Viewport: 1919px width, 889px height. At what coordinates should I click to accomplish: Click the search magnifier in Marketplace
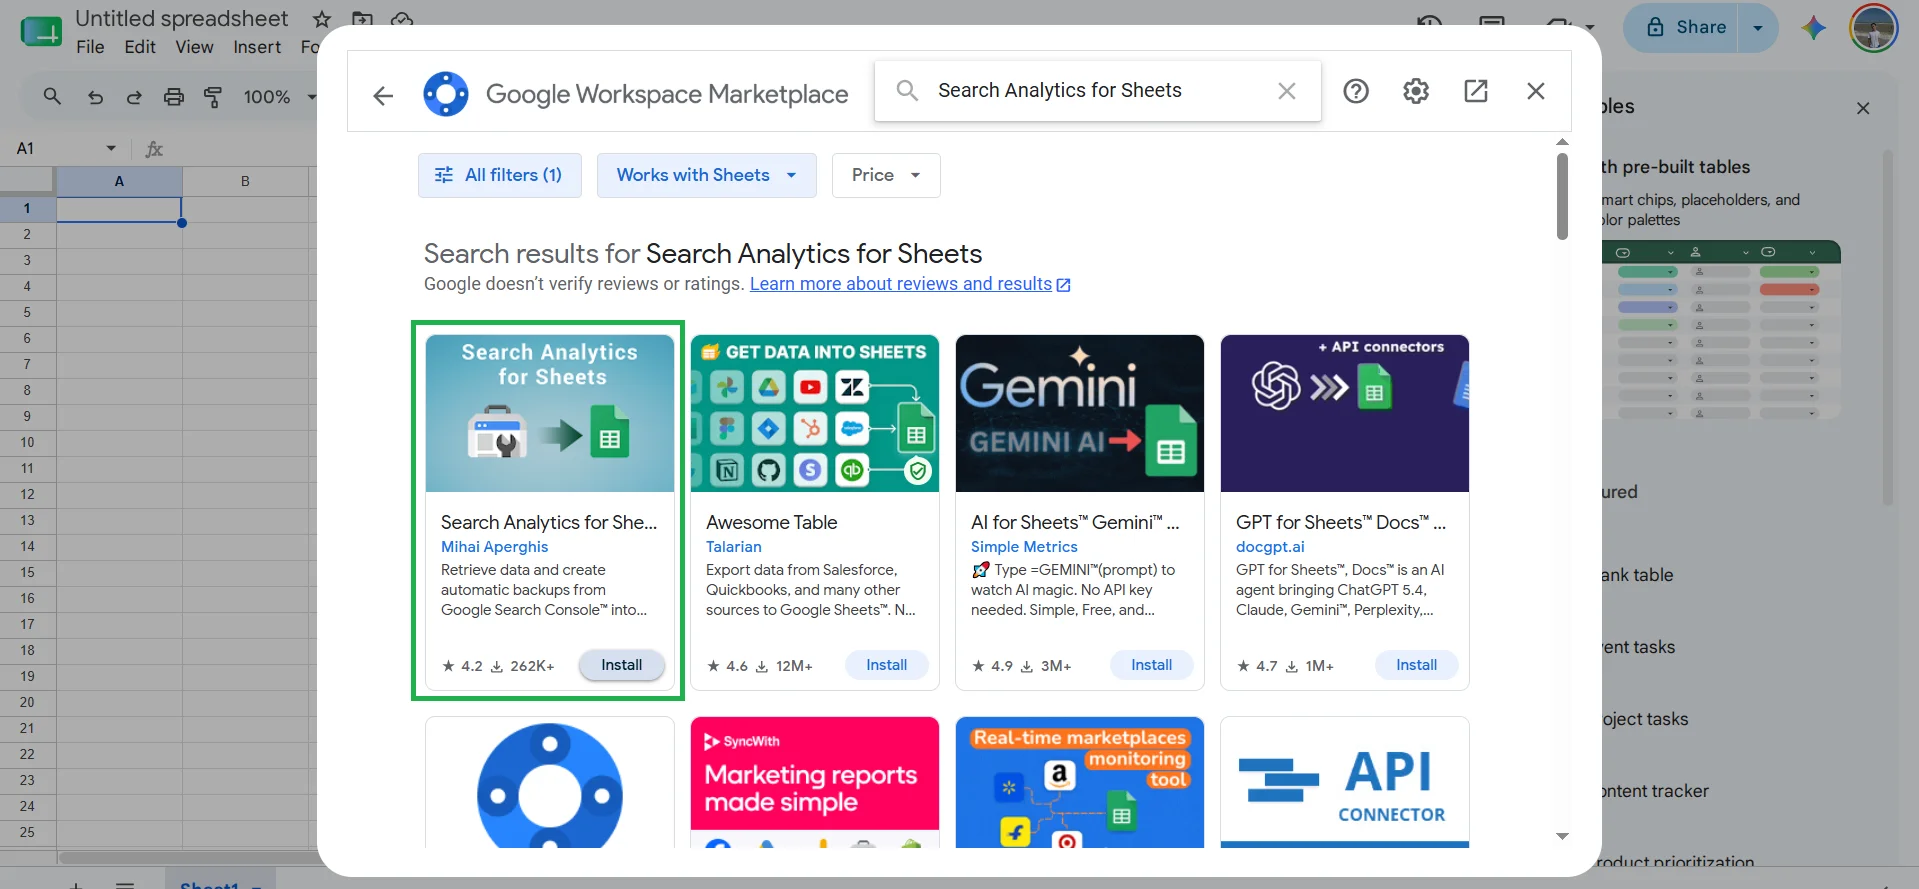907,91
